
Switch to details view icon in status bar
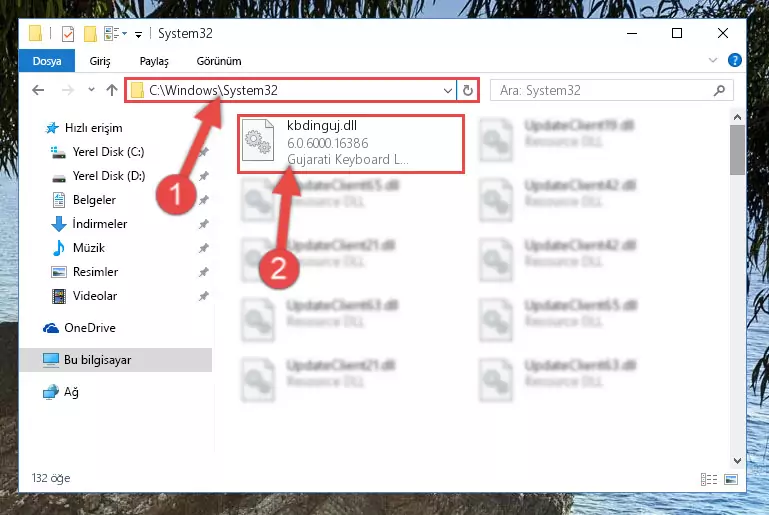709,479
